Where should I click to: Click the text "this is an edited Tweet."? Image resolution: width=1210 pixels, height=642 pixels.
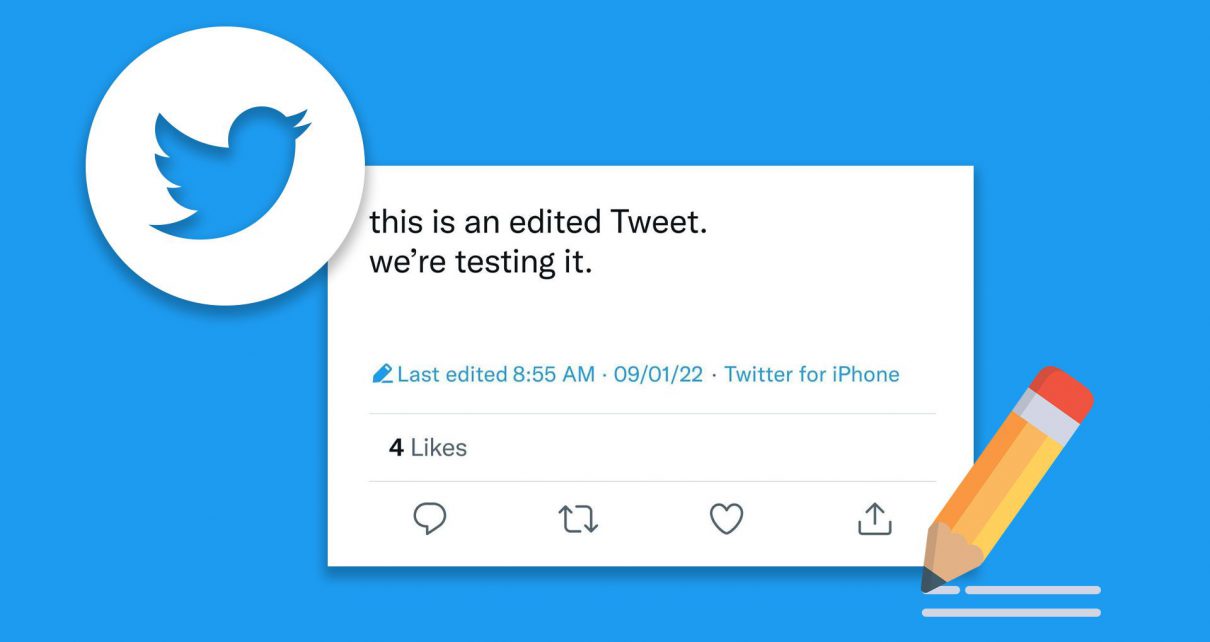click(538, 221)
